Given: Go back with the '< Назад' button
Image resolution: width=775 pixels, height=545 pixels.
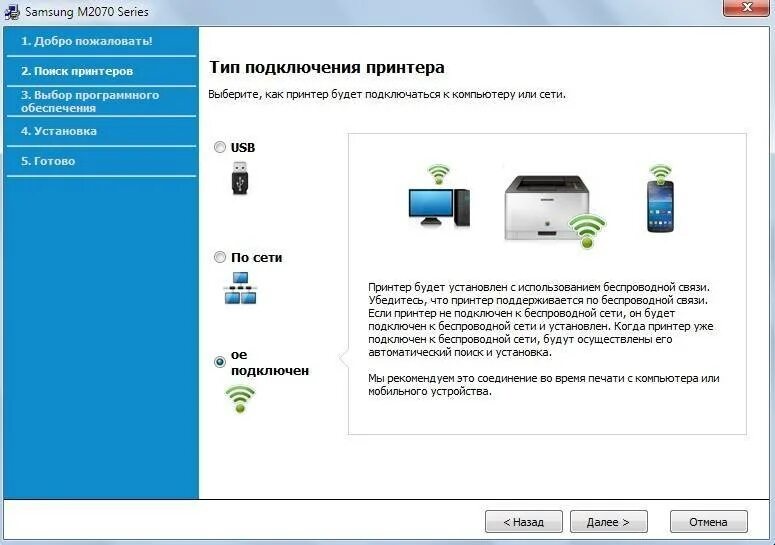Looking at the screenshot, I should [x=524, y=522].
